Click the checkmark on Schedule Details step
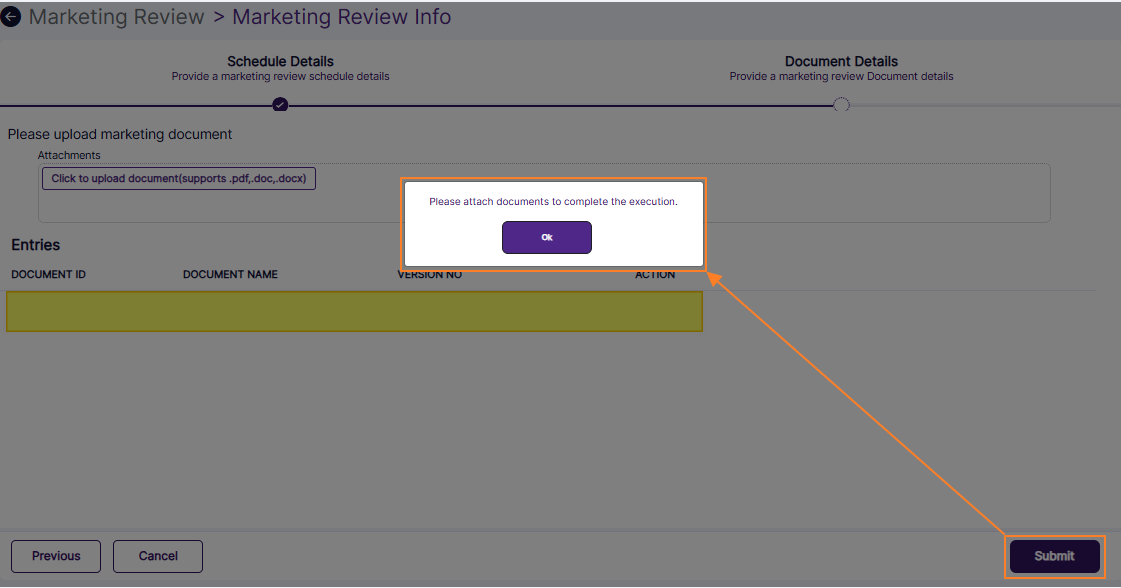The width and height of the screenshot is (1121, 588). (x=280, y=104)
